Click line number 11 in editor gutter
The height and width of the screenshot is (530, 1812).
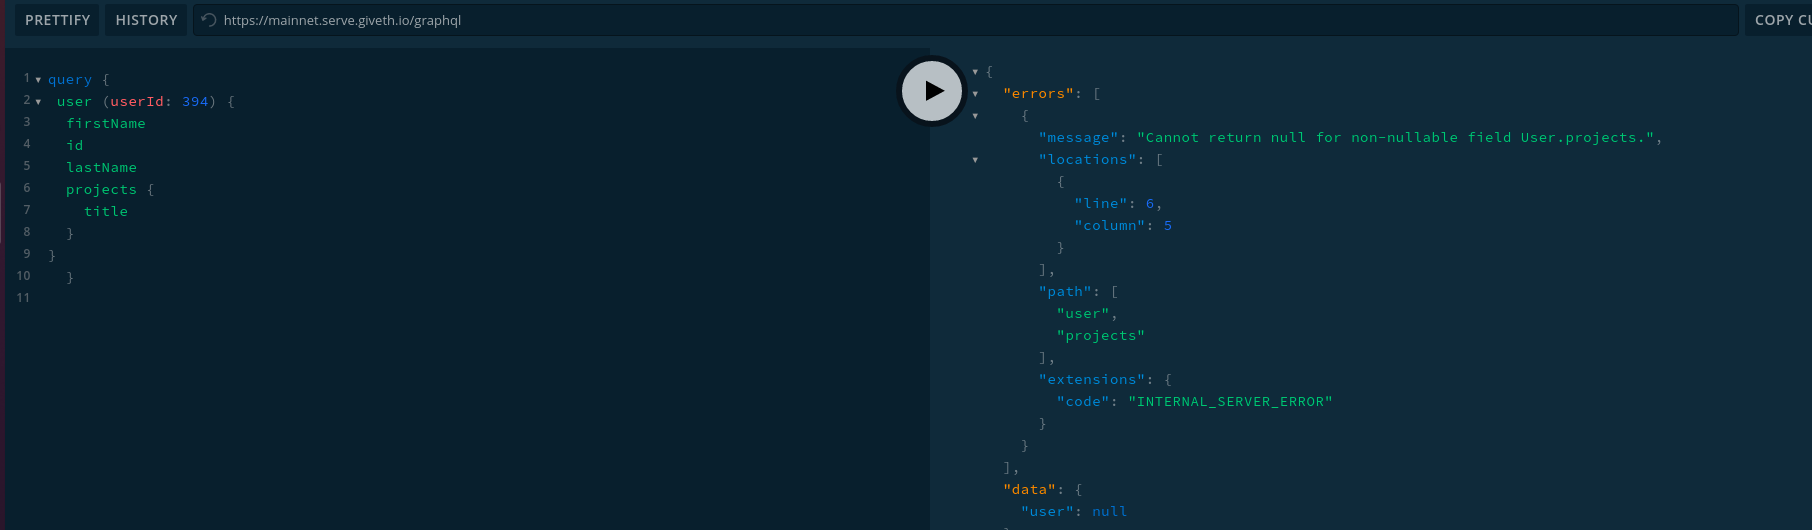point(23,298)
